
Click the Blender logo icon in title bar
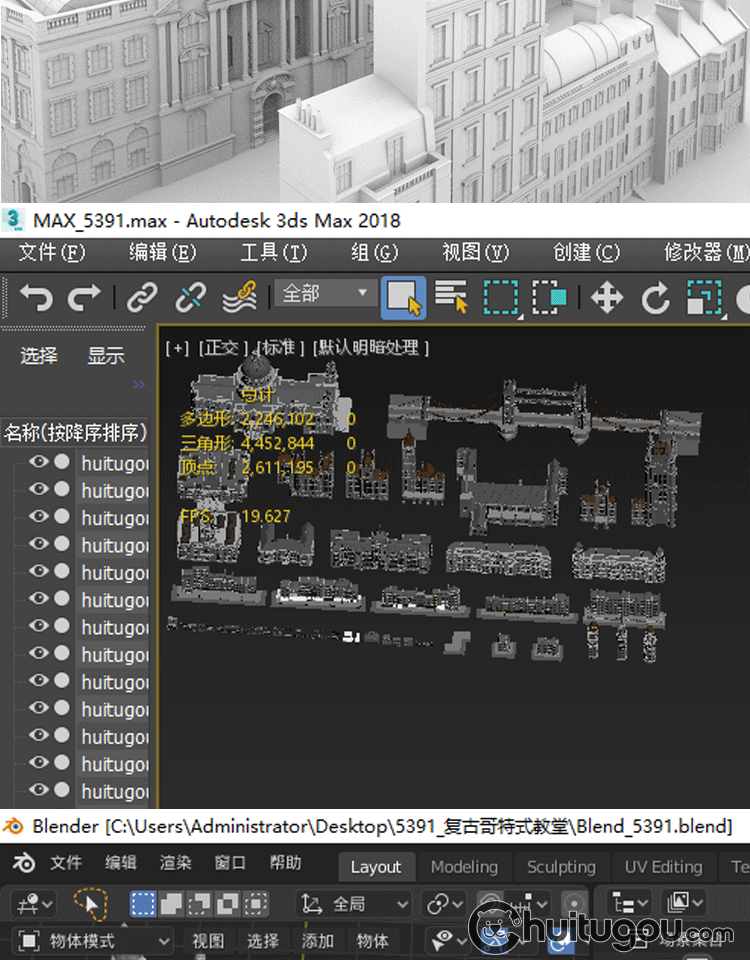tap(13, 827)
